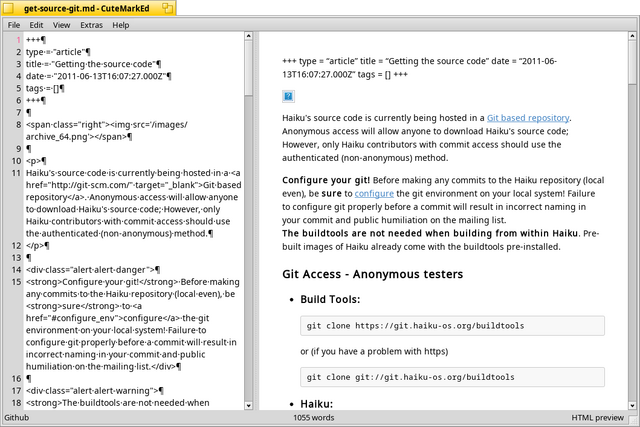
Task: Click the date line in the editor
Action: (x=98, y=76)
